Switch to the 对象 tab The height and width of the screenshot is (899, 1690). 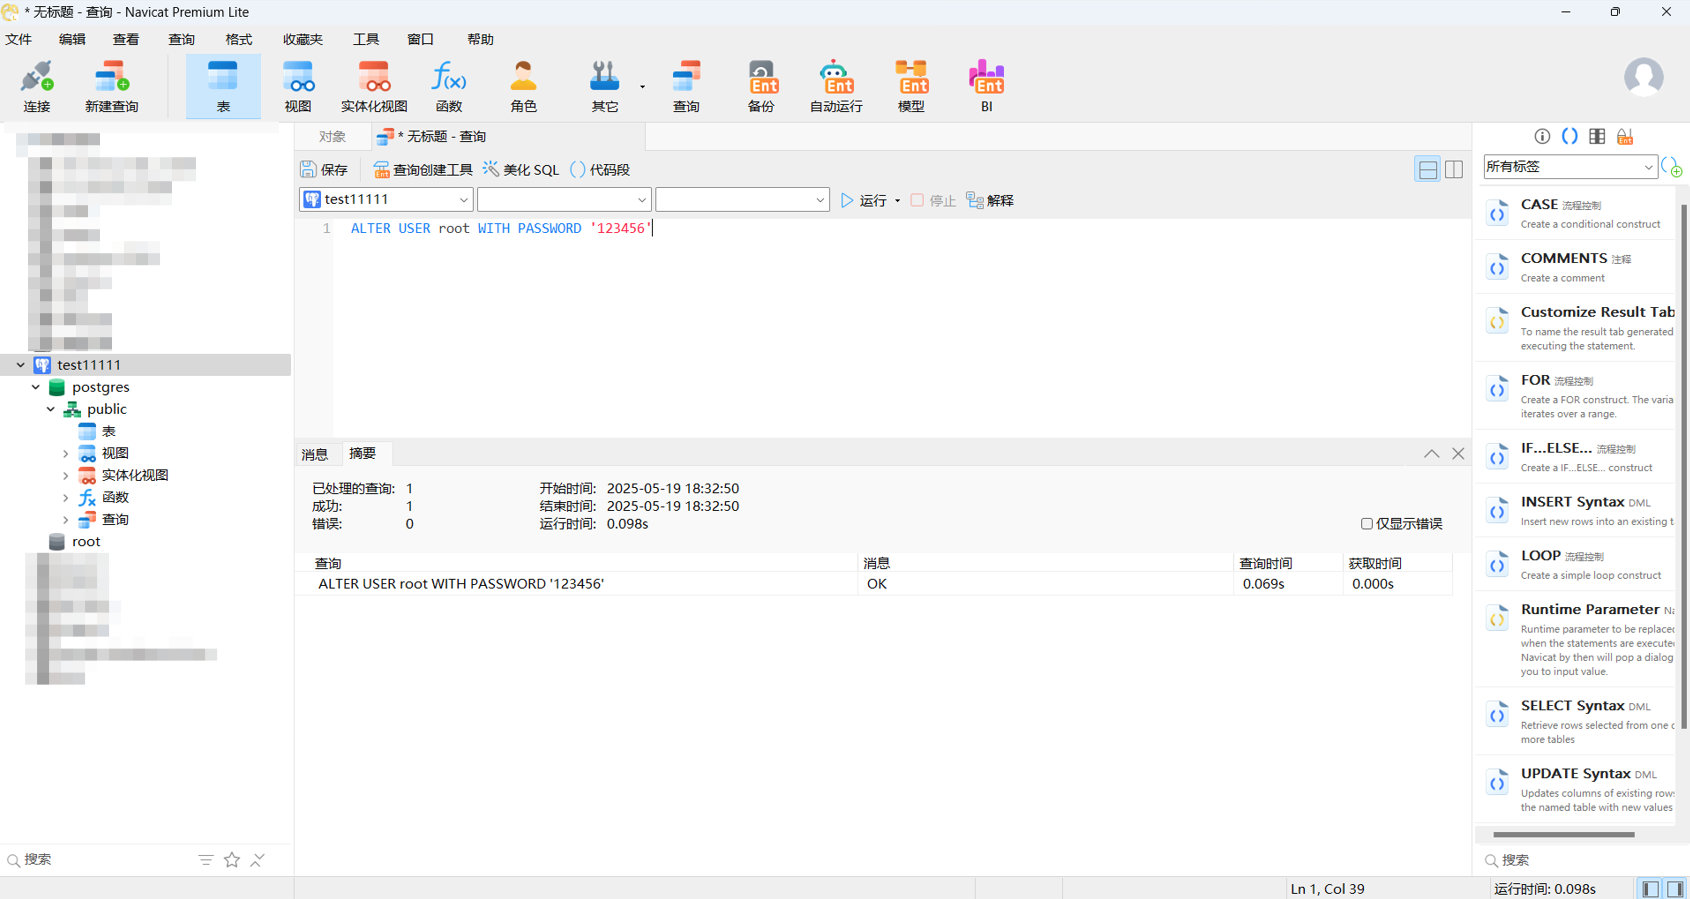(333, 137)
